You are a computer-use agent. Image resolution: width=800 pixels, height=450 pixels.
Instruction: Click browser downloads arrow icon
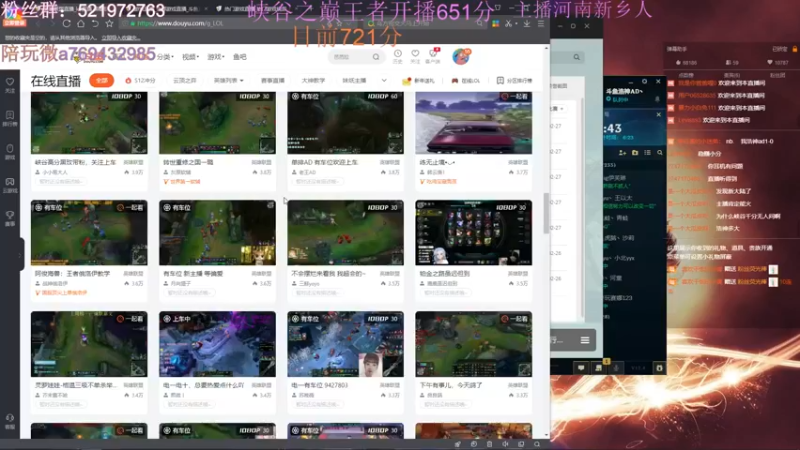[527, 23]
